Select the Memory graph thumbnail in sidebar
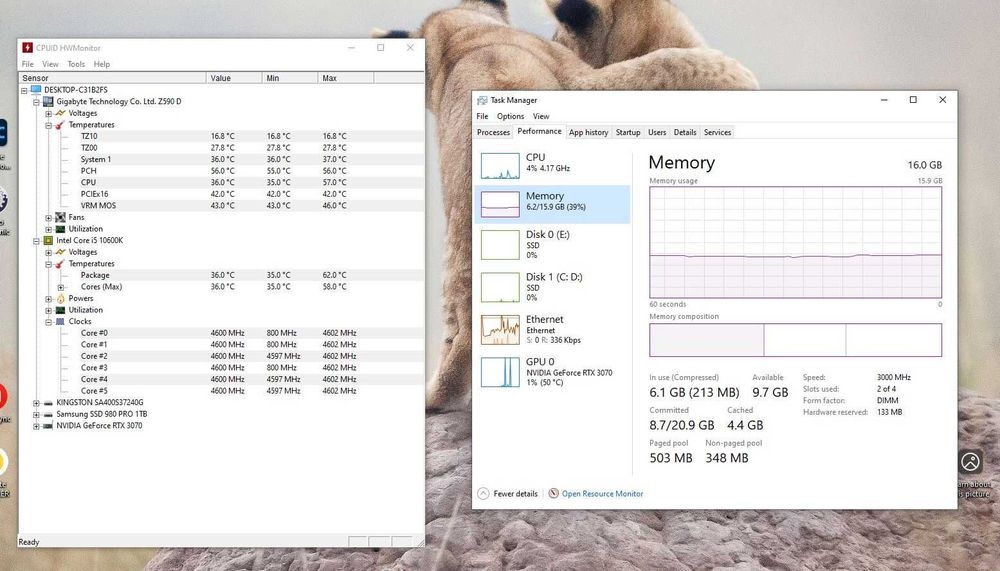 (x=500, y=205)
